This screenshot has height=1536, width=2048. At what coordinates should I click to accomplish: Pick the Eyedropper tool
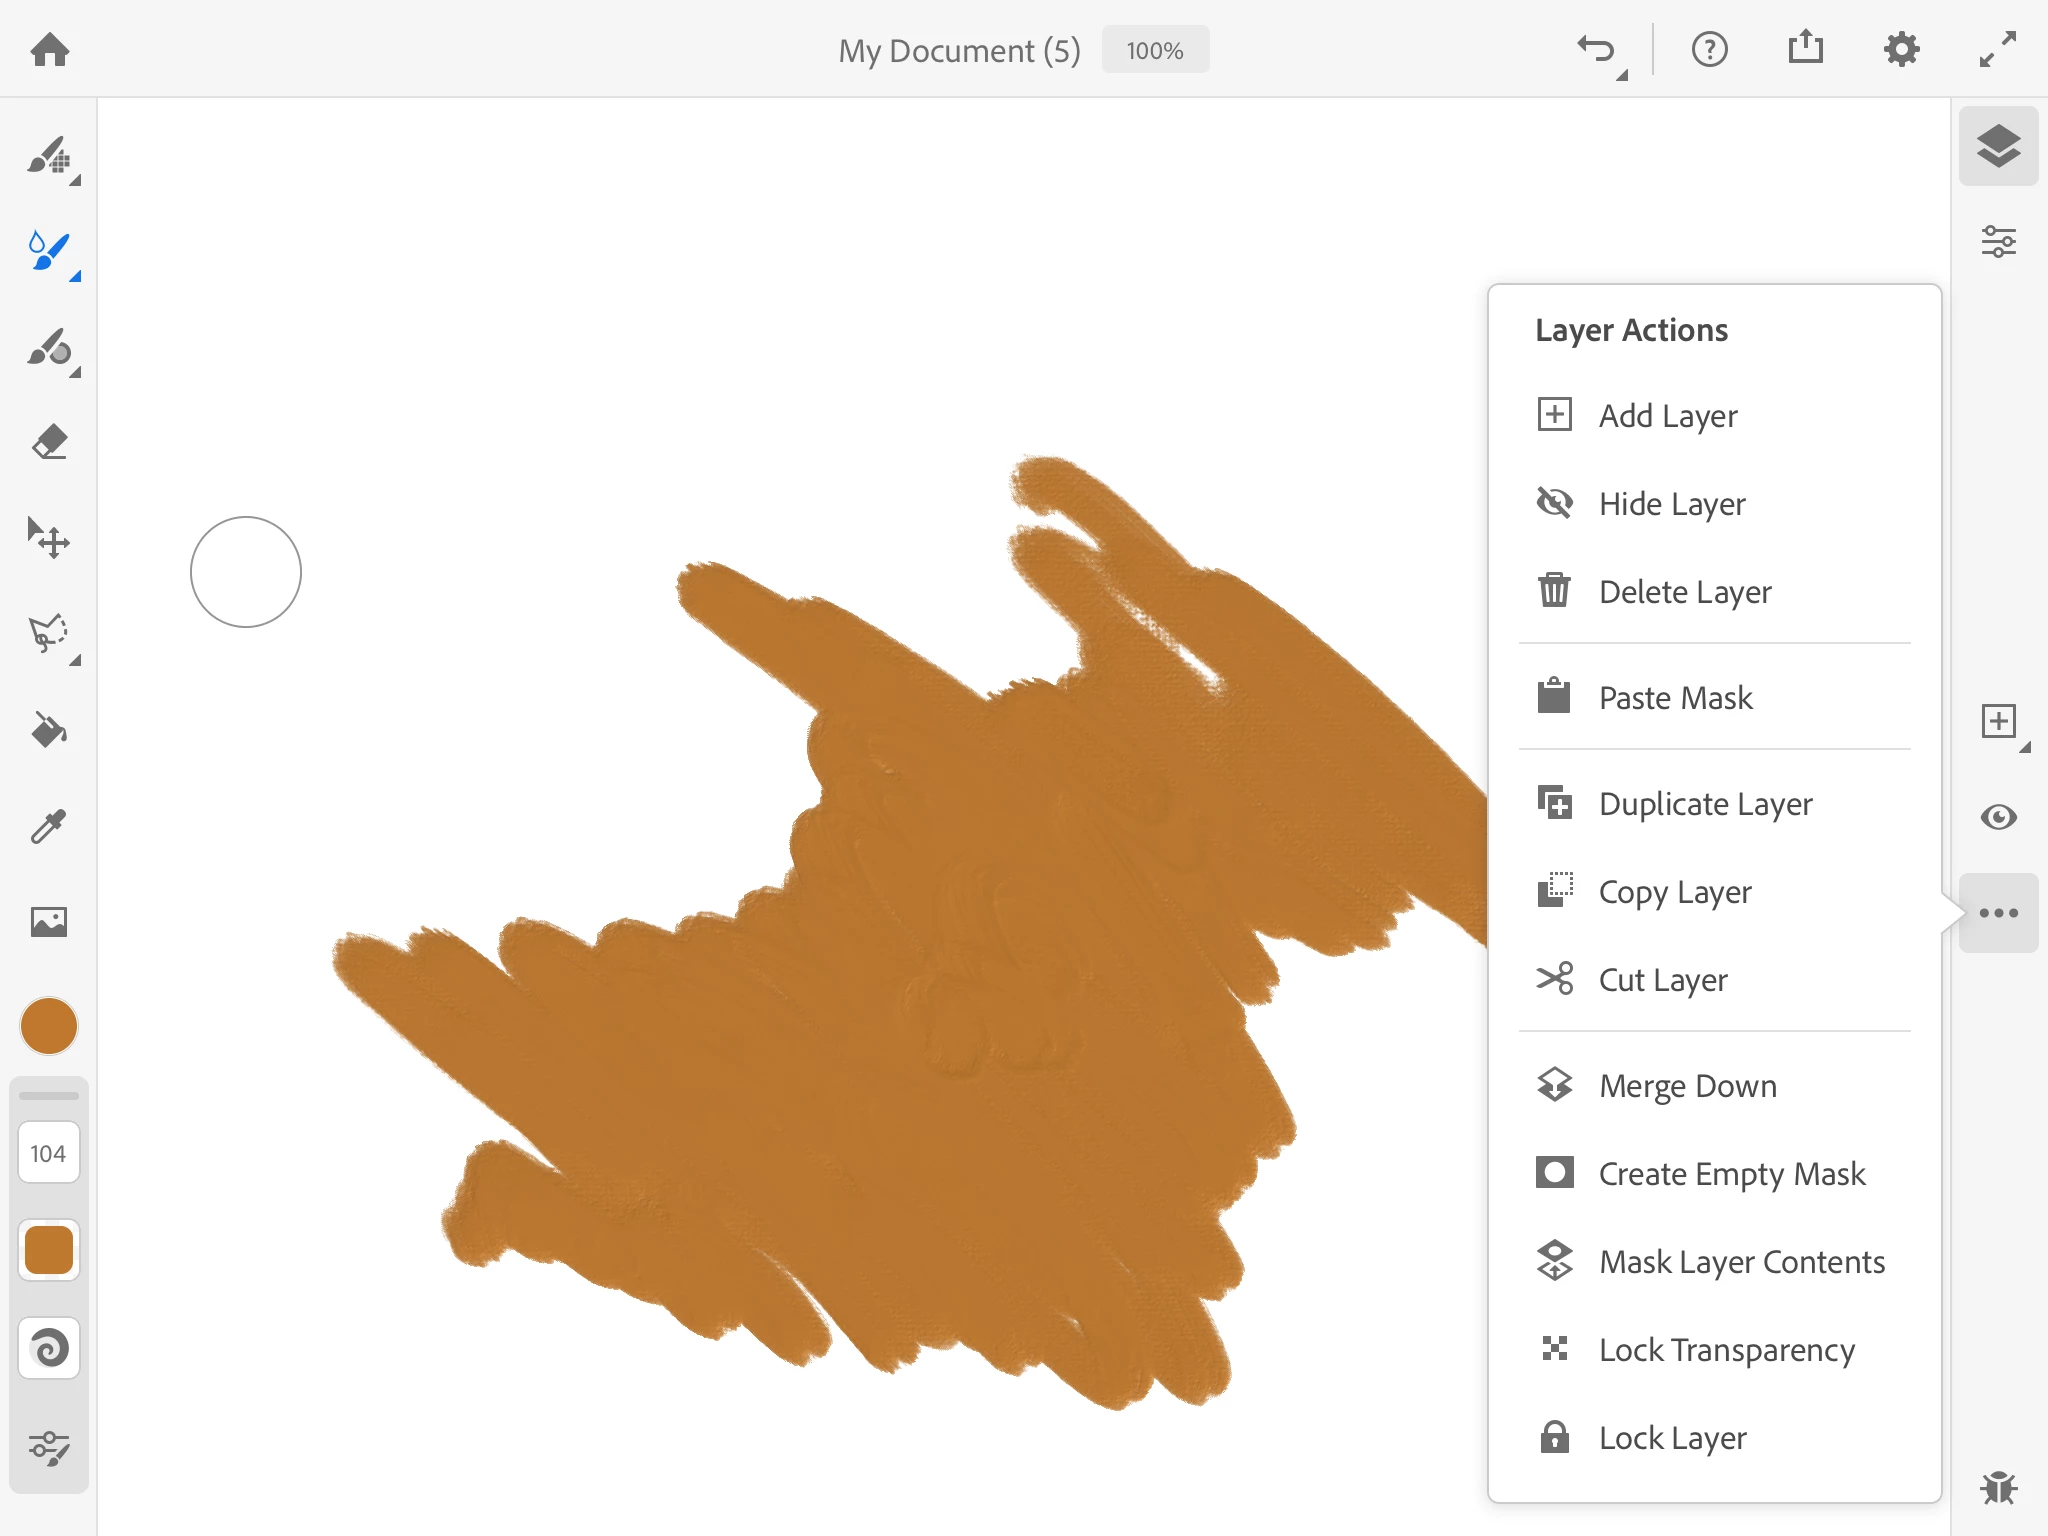coord(49,826)
